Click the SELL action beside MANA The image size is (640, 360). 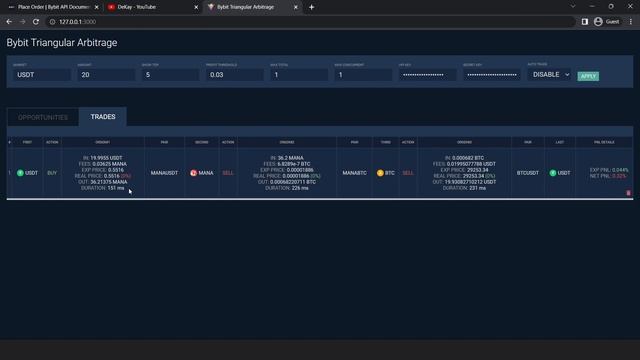point(228,173)
